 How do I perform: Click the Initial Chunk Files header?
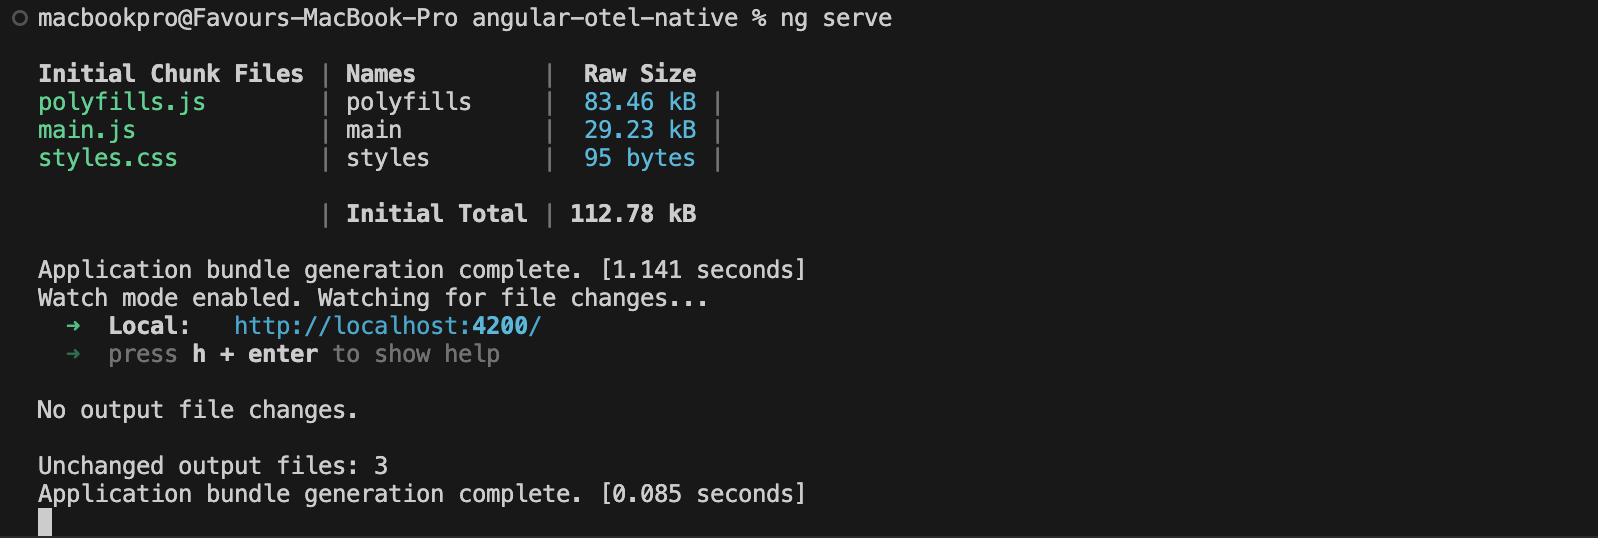[x=171, y=74]
